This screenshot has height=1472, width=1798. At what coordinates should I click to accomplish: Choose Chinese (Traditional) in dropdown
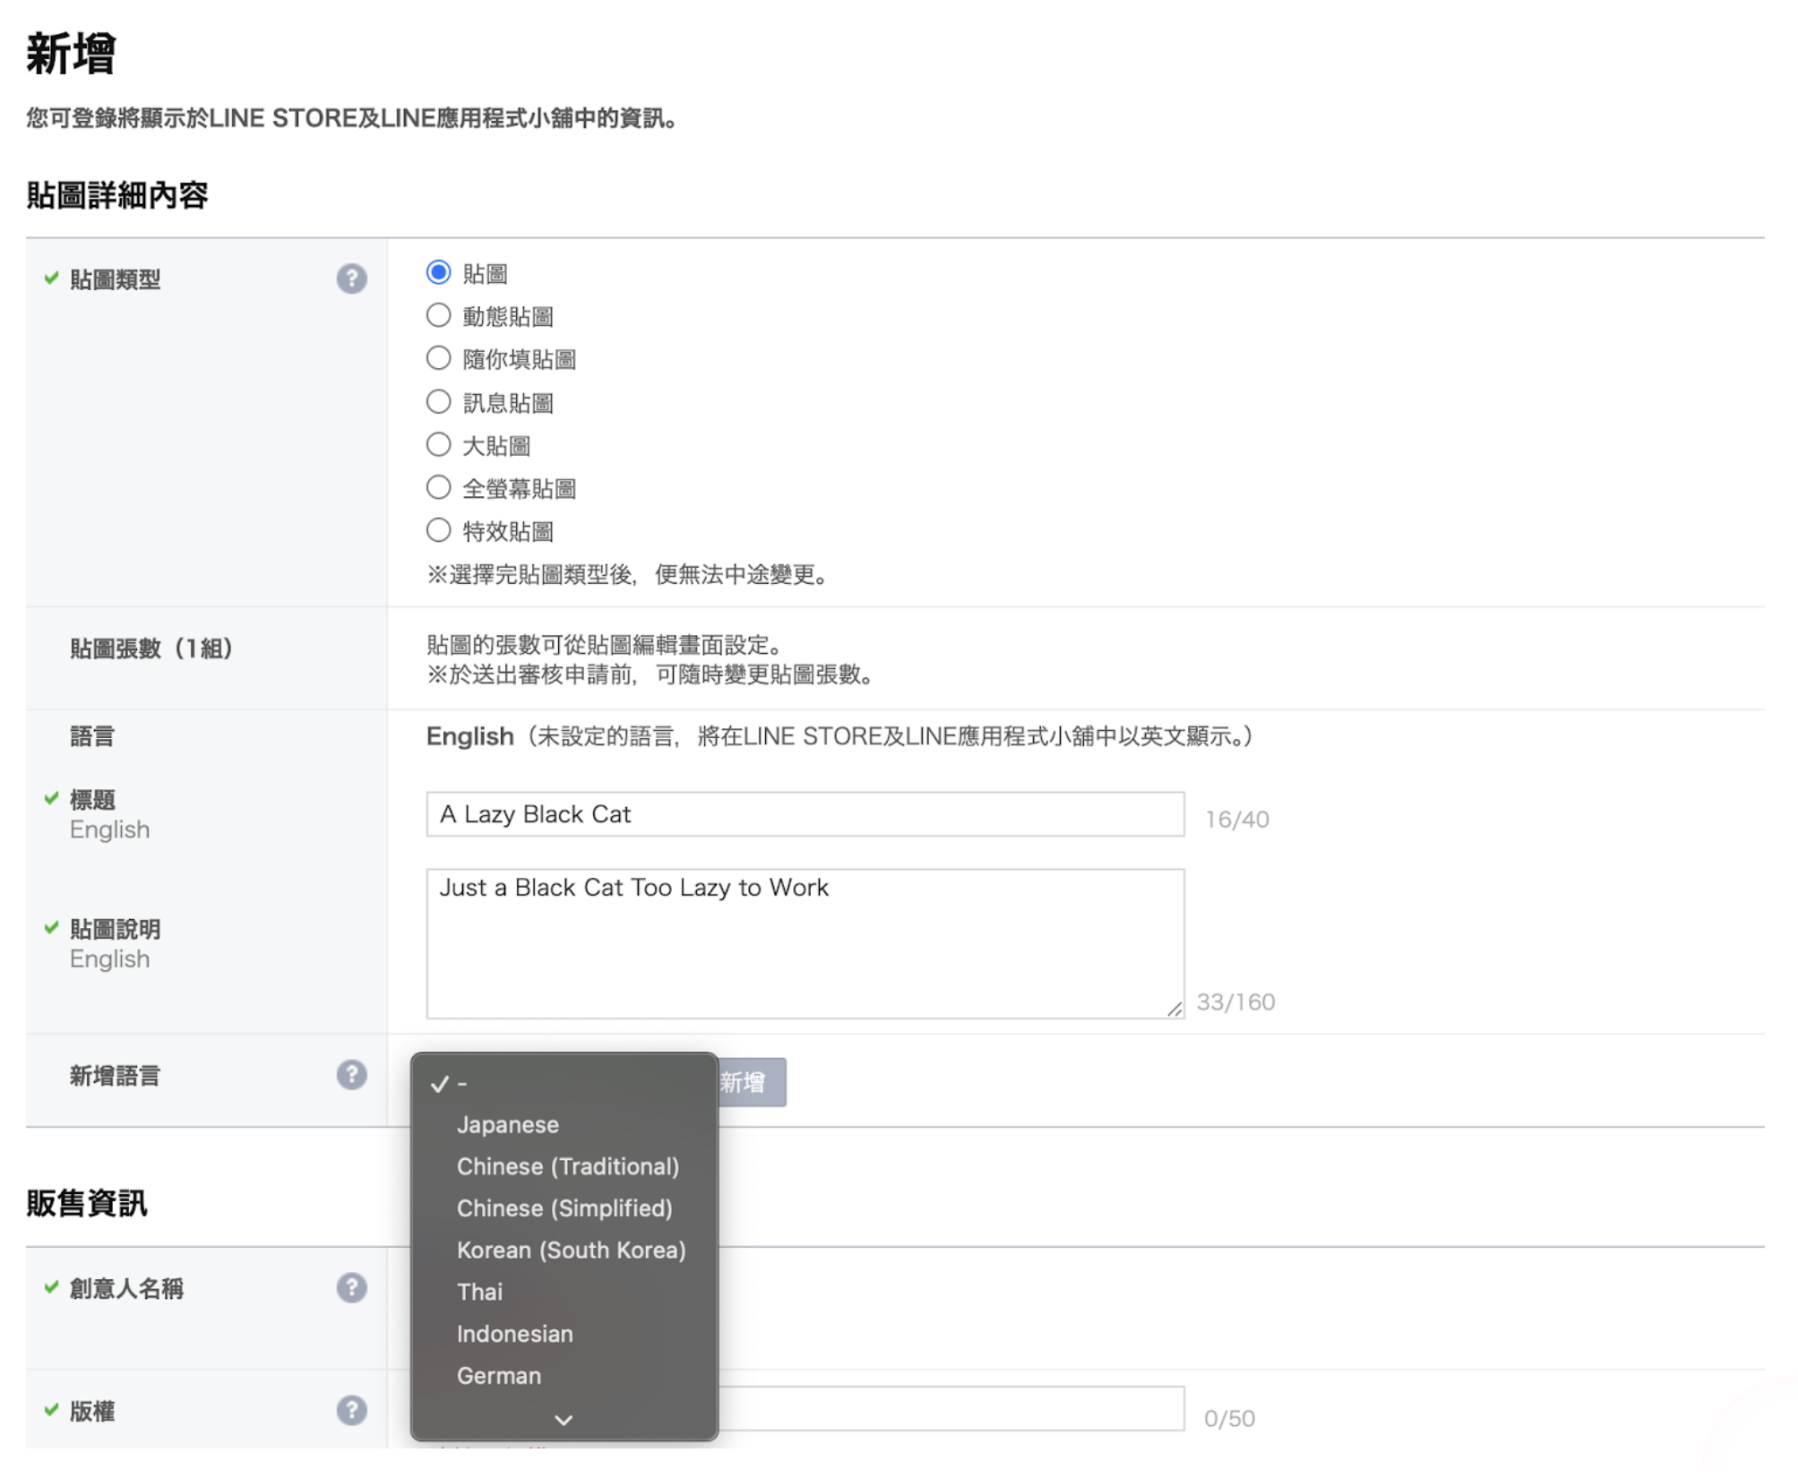pyautogui.click(x=567, y=1167)
